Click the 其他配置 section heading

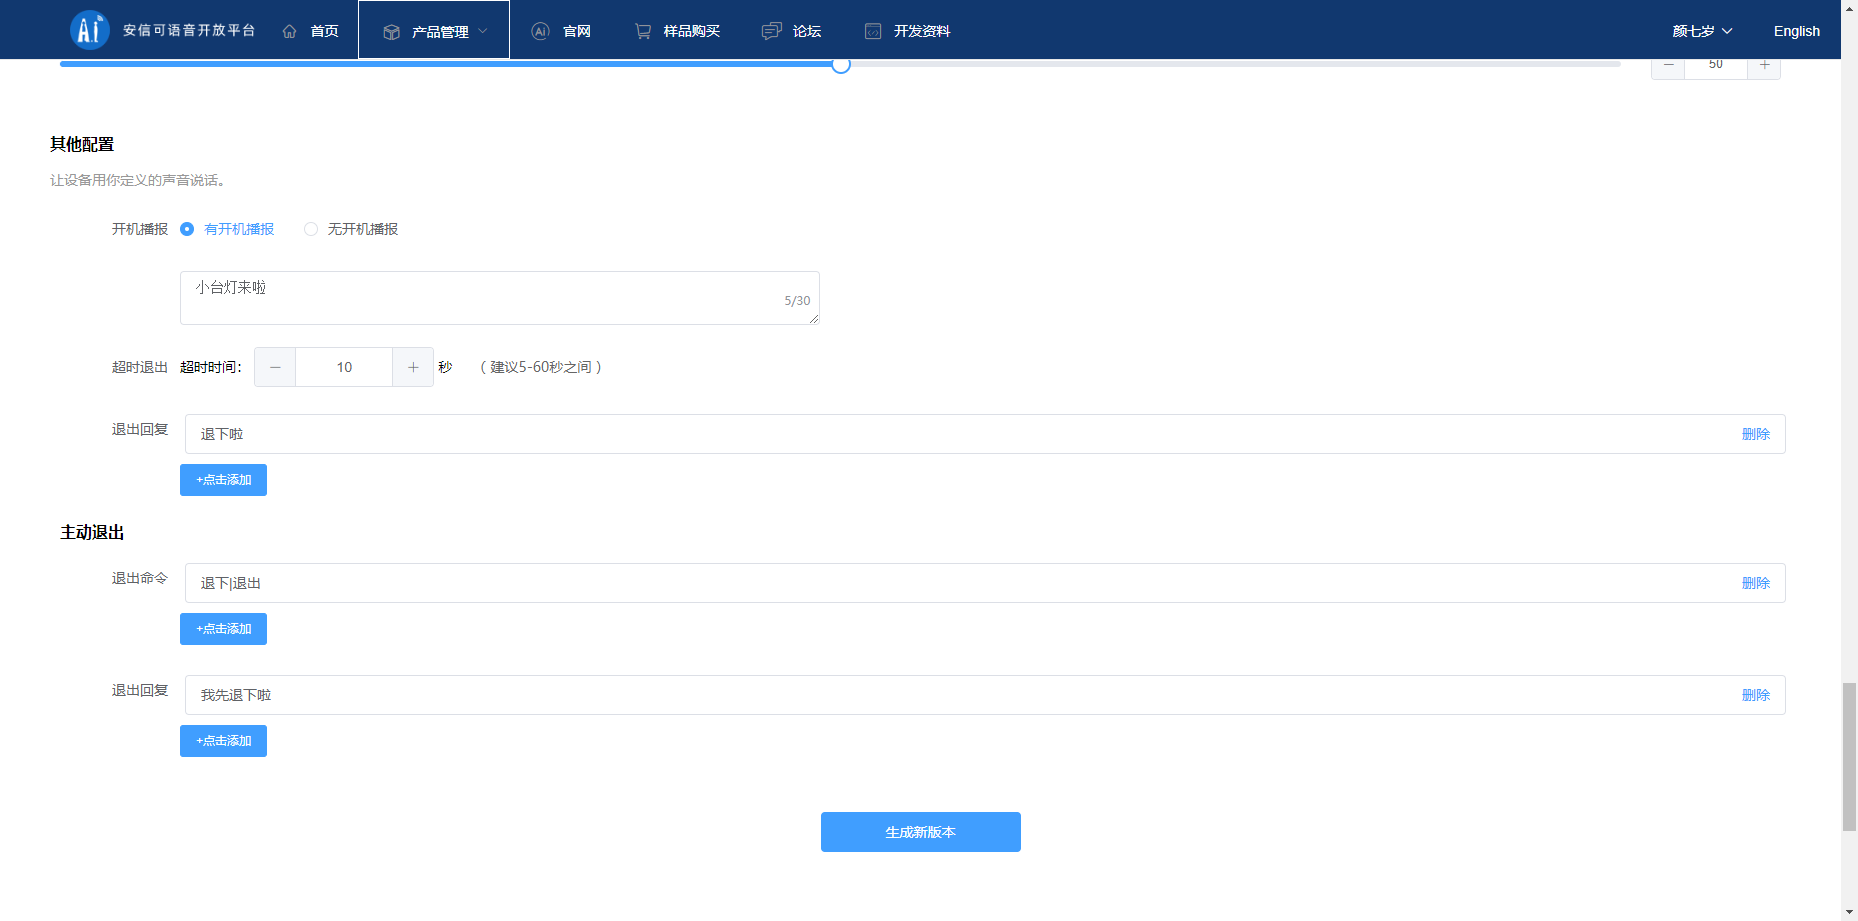click(x=82, y=144)
